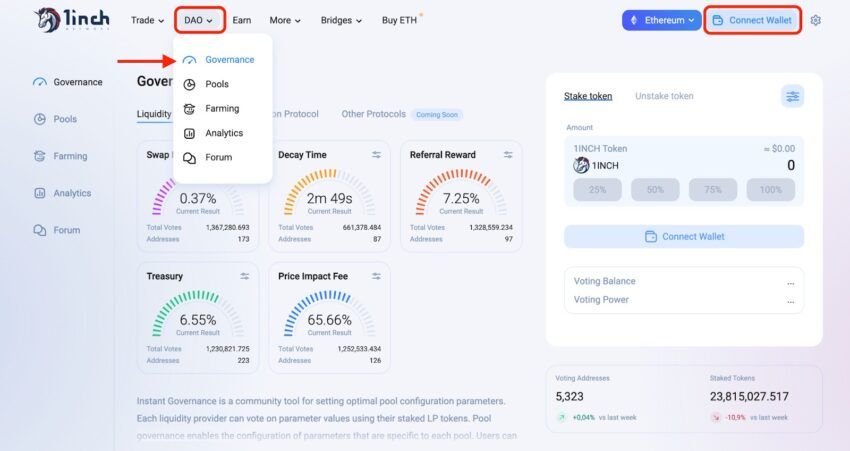Viewport: 850px width, 451px height.
Task: Click sidebar Farming icon
Action: click(40, 156)
